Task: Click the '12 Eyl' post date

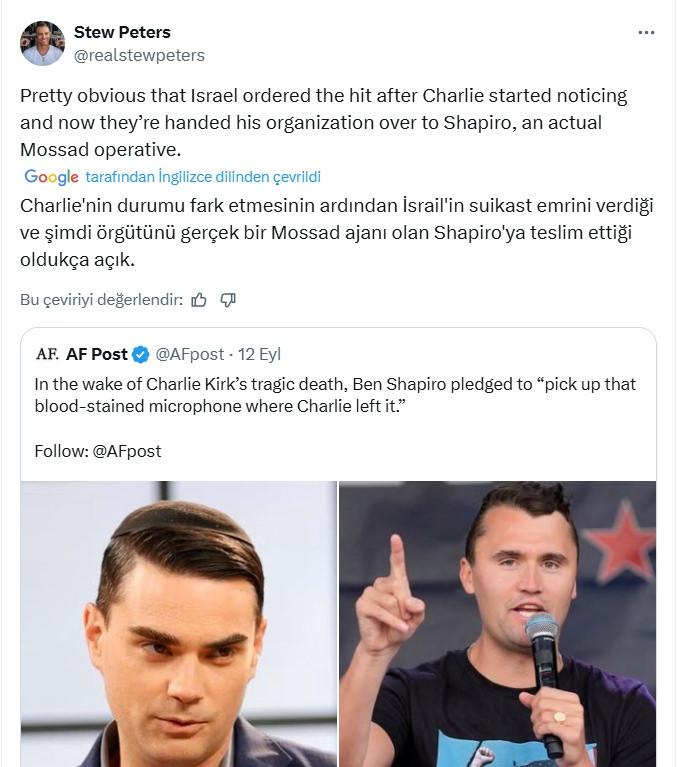Action: (260, 354)
